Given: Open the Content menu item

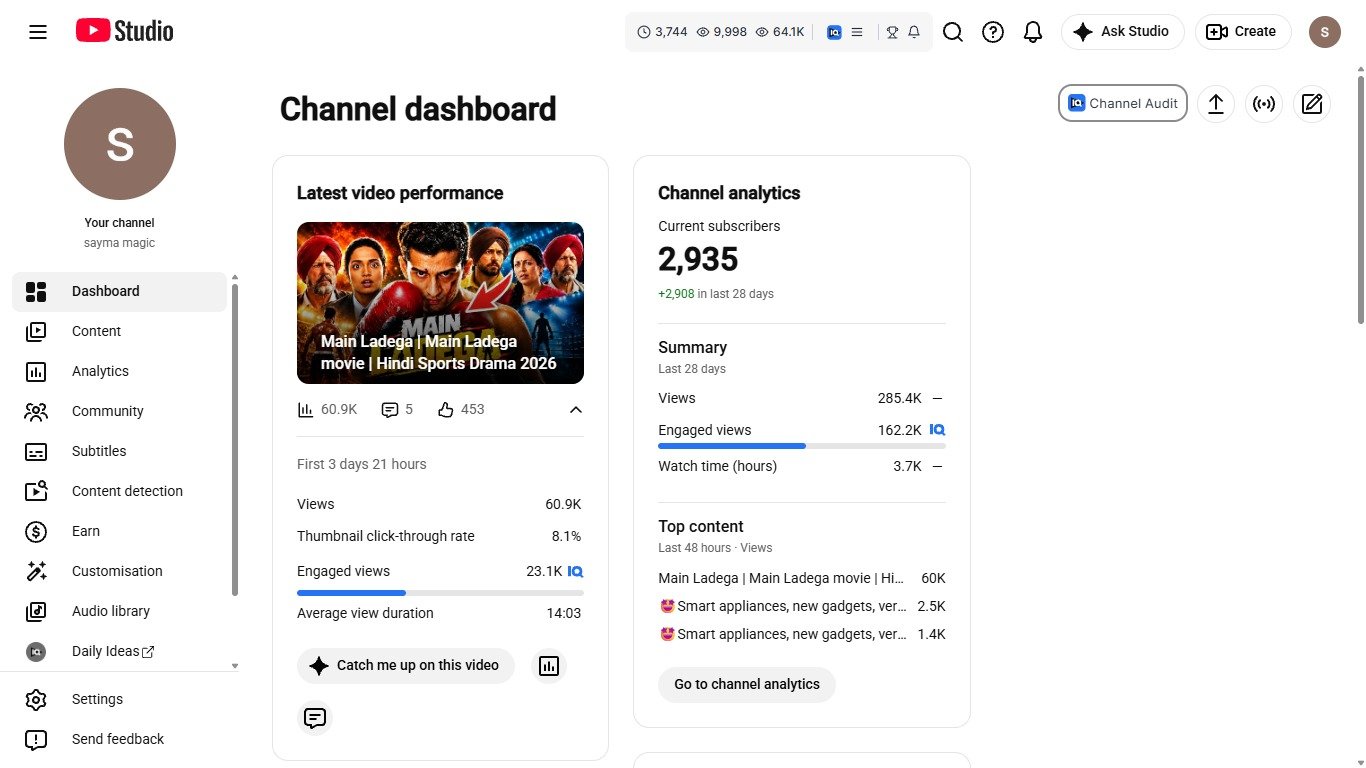Looking at the screenshot, I should pyautogui.click(x=120, y=331).
